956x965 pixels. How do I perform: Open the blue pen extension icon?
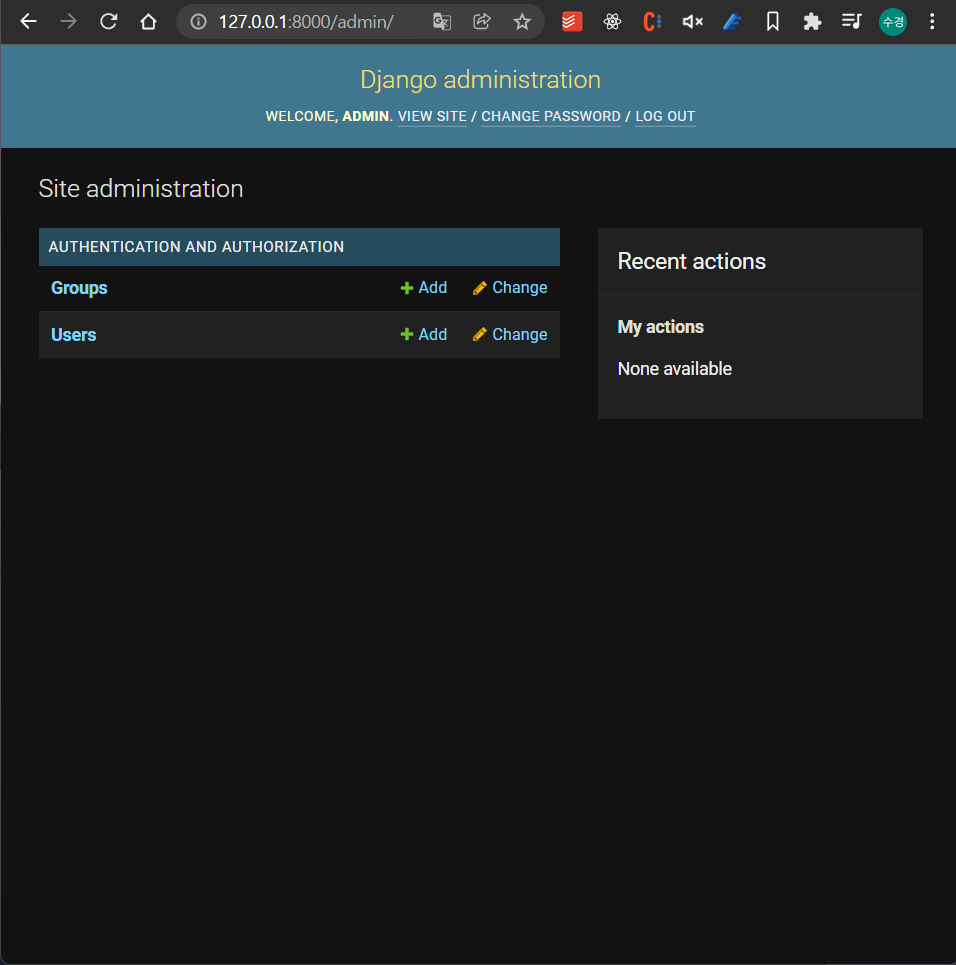pos(732,22)
